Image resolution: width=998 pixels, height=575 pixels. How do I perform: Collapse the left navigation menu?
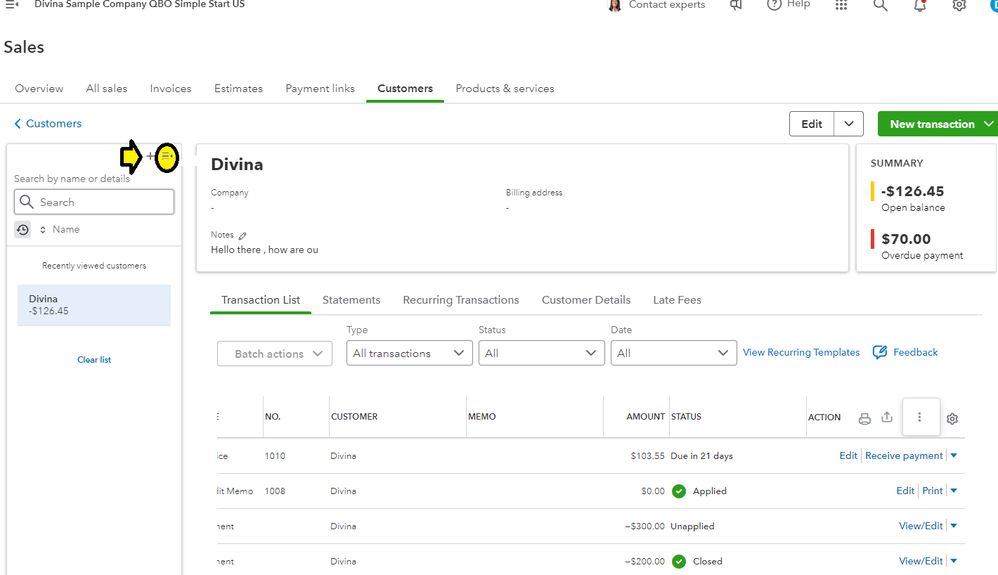(12, 5)
